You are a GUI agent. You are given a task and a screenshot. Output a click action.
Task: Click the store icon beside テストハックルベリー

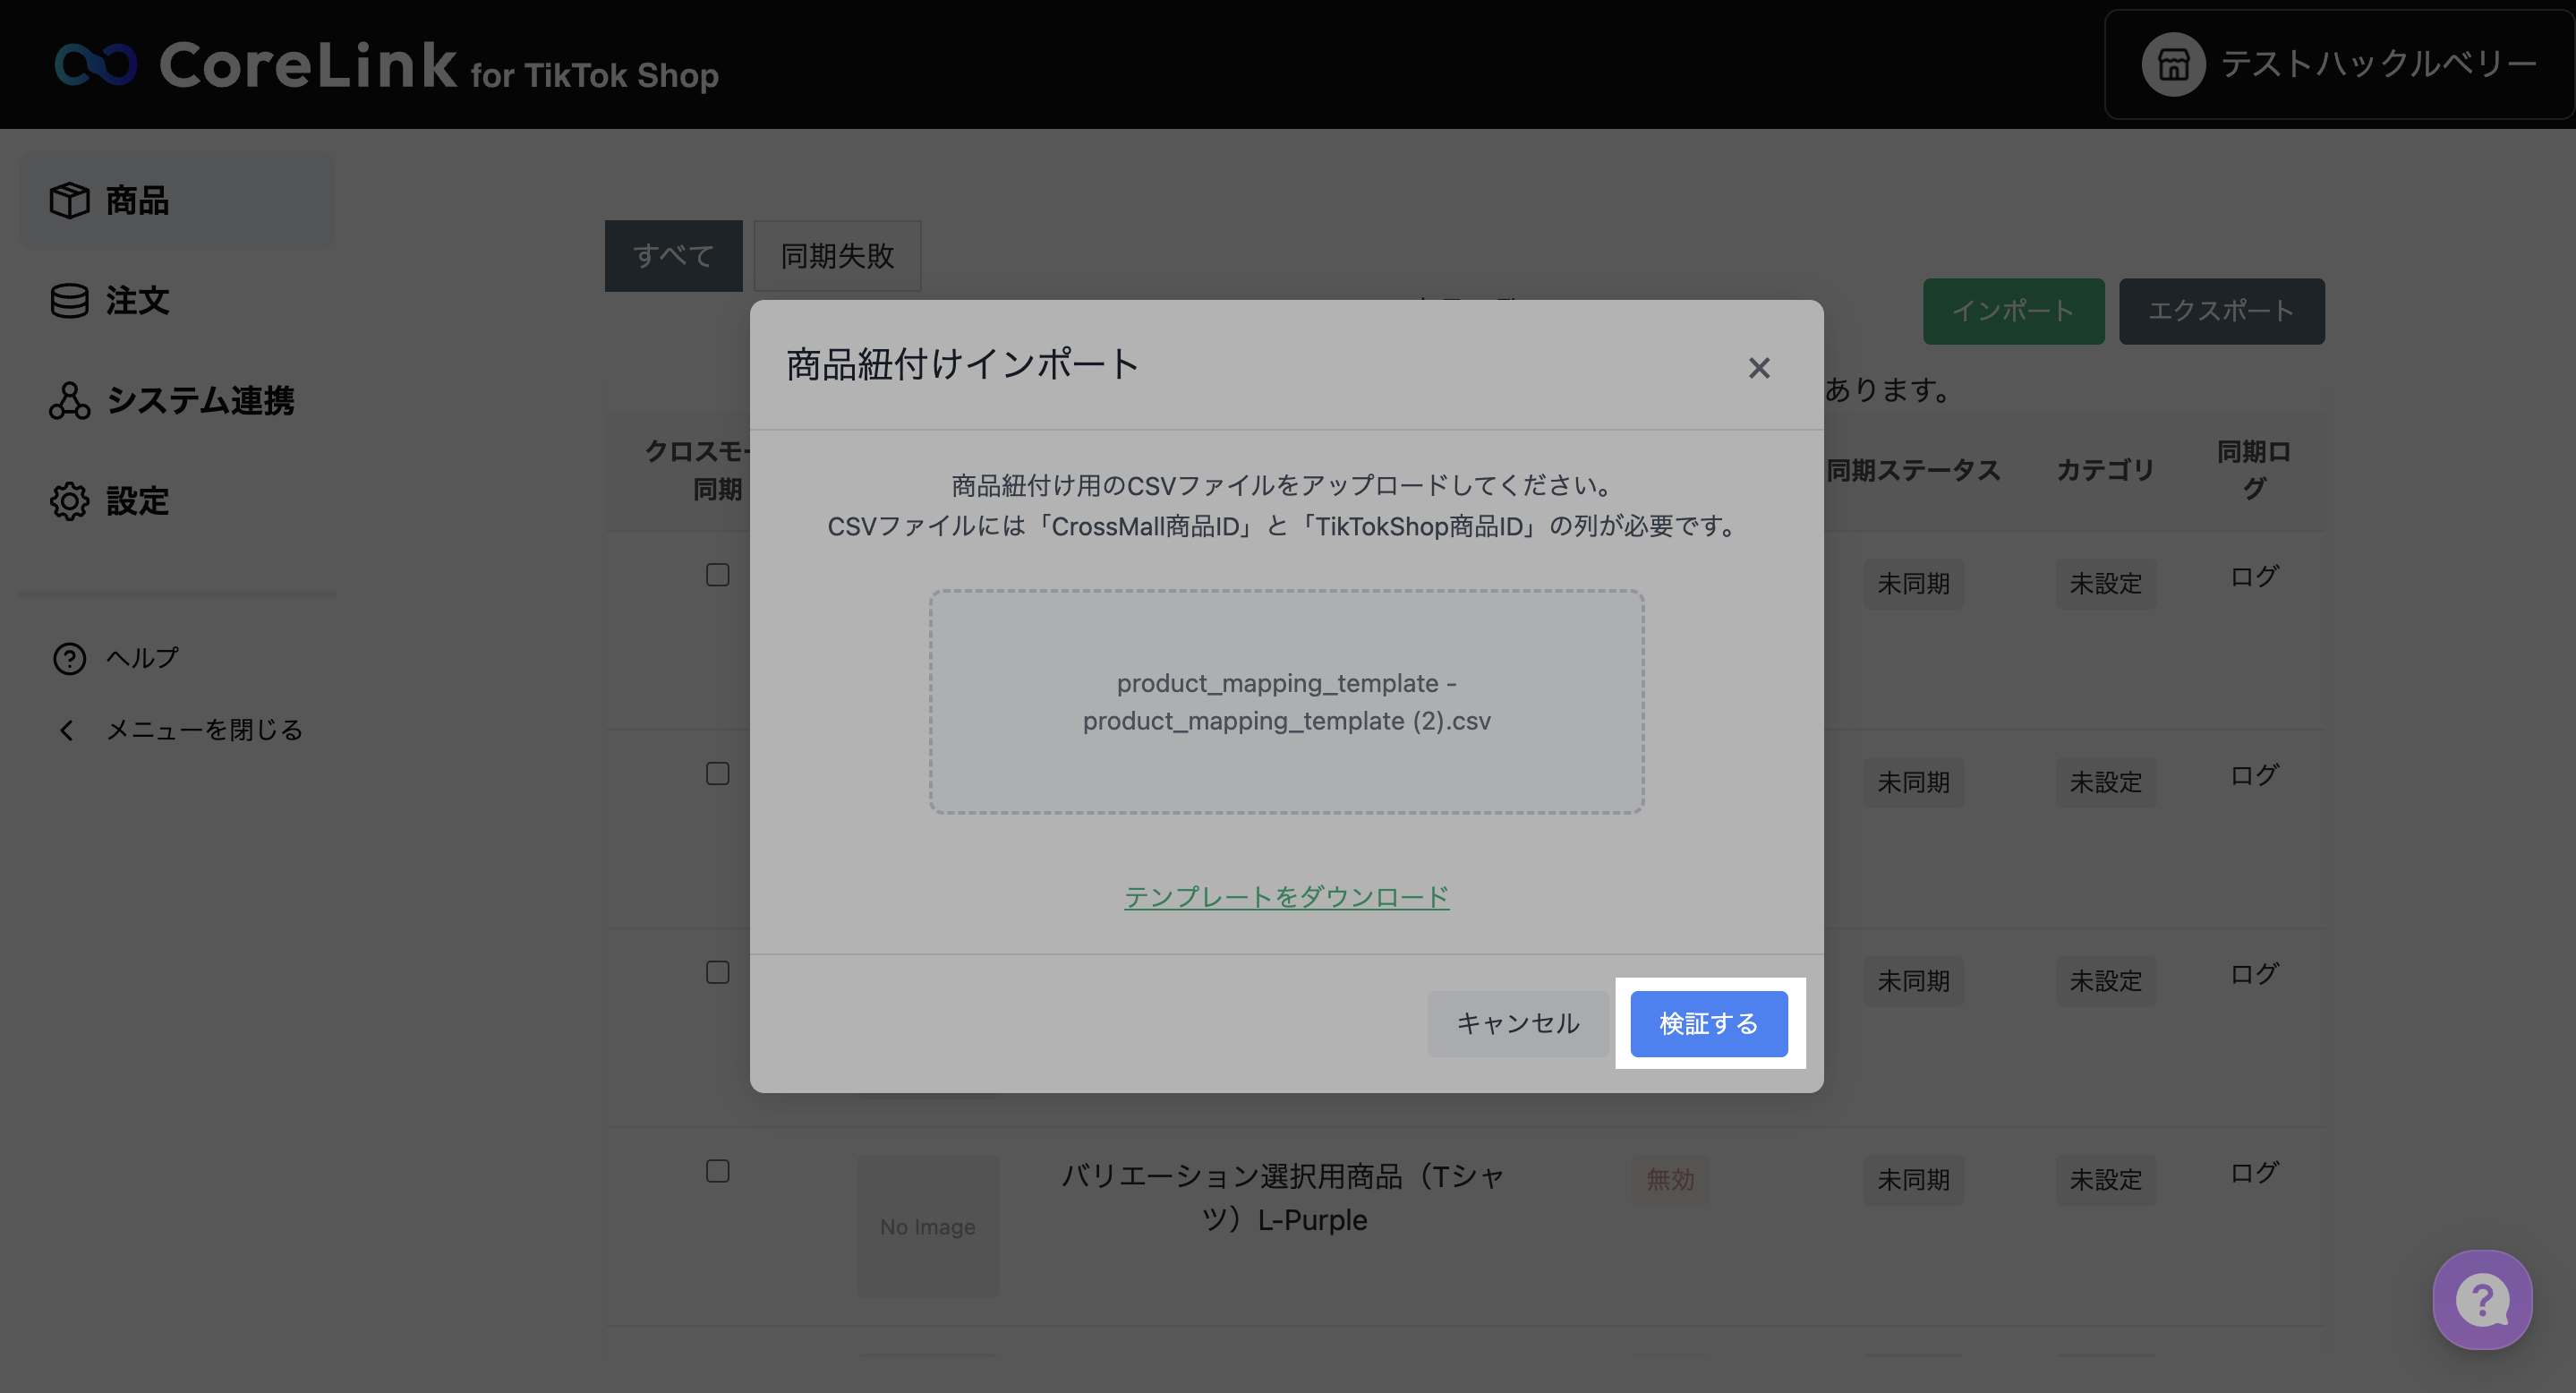(x=2172, y=65)
